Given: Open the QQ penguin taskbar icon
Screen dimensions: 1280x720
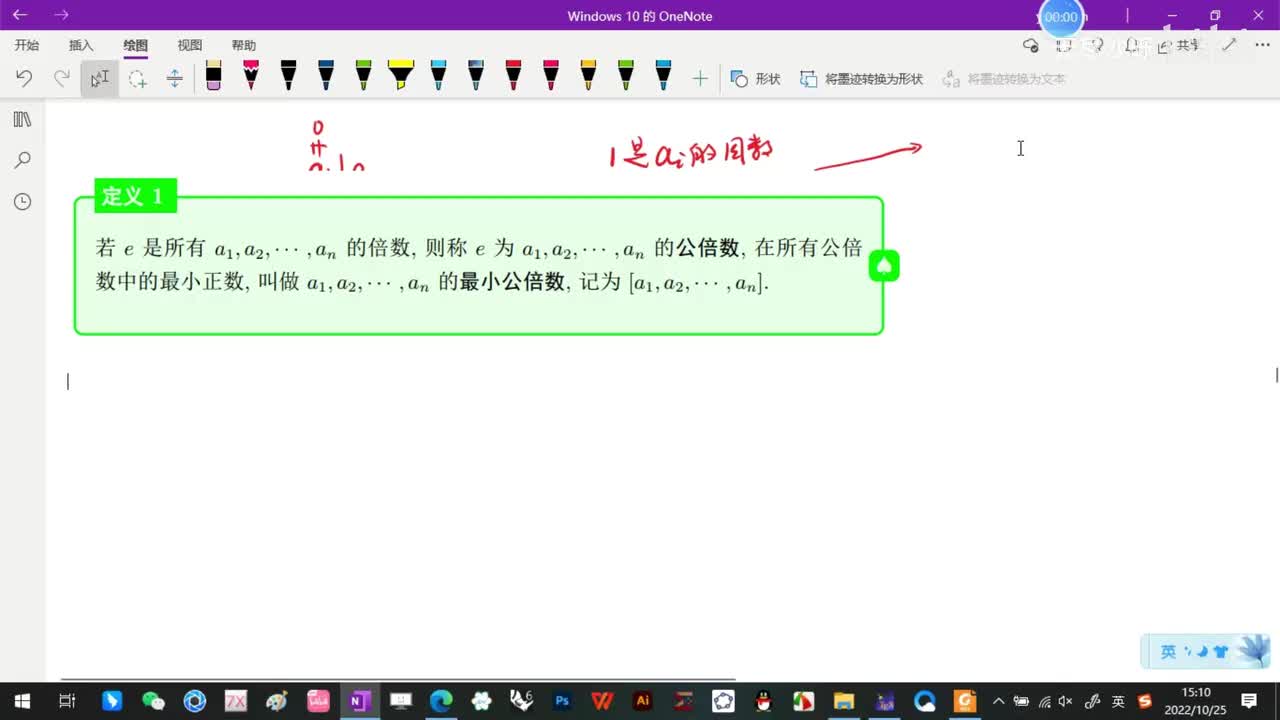Looking at the screenshot, I should pyautogui.click(x=762, y=701).
